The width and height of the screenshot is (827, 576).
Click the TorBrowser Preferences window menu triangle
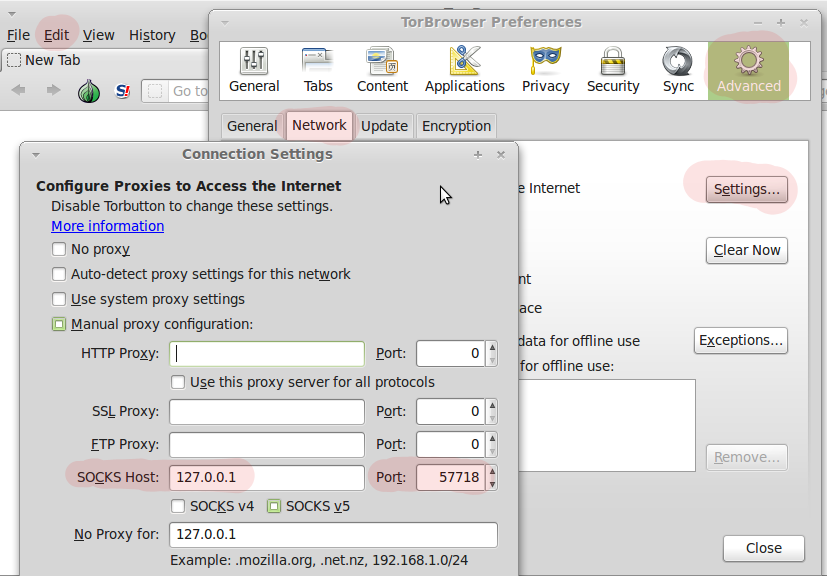pyautogui.click(x=225, y=23)
